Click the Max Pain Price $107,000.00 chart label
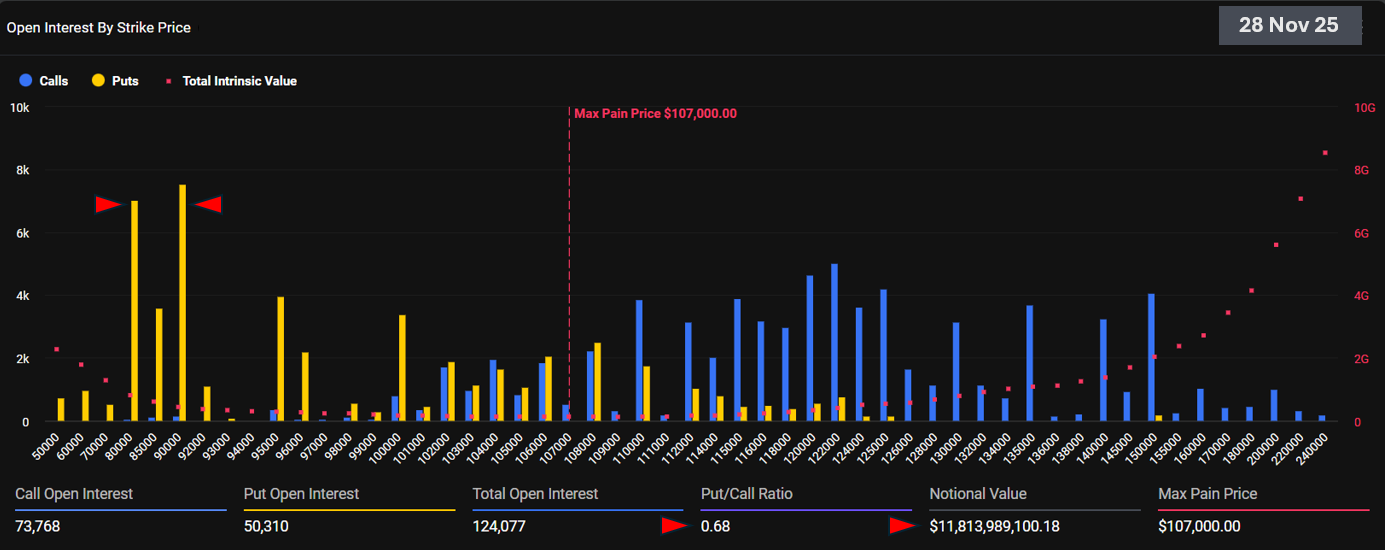The height and width of the screenshot is (550, 1385). 655,114
